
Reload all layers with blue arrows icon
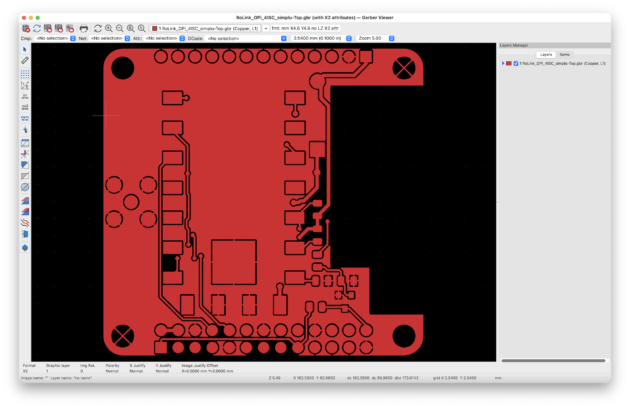point(37,29)
